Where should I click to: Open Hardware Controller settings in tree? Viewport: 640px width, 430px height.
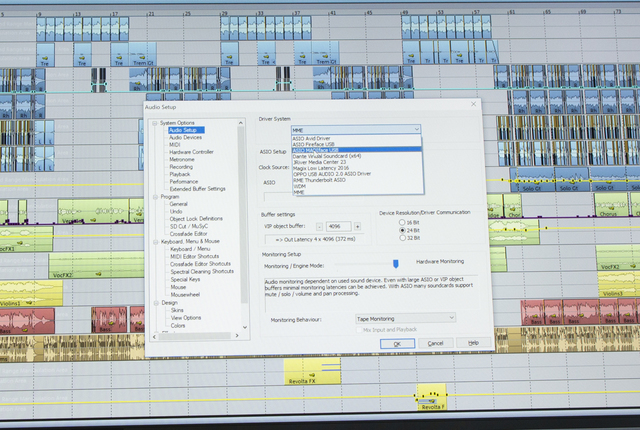pyautogui.click(x=191, y=152)
